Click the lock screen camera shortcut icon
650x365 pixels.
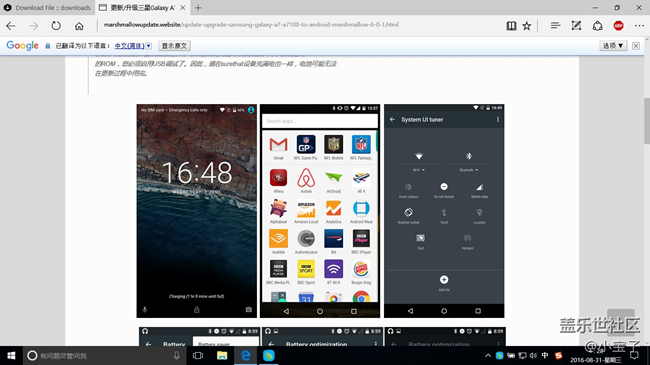248,309
